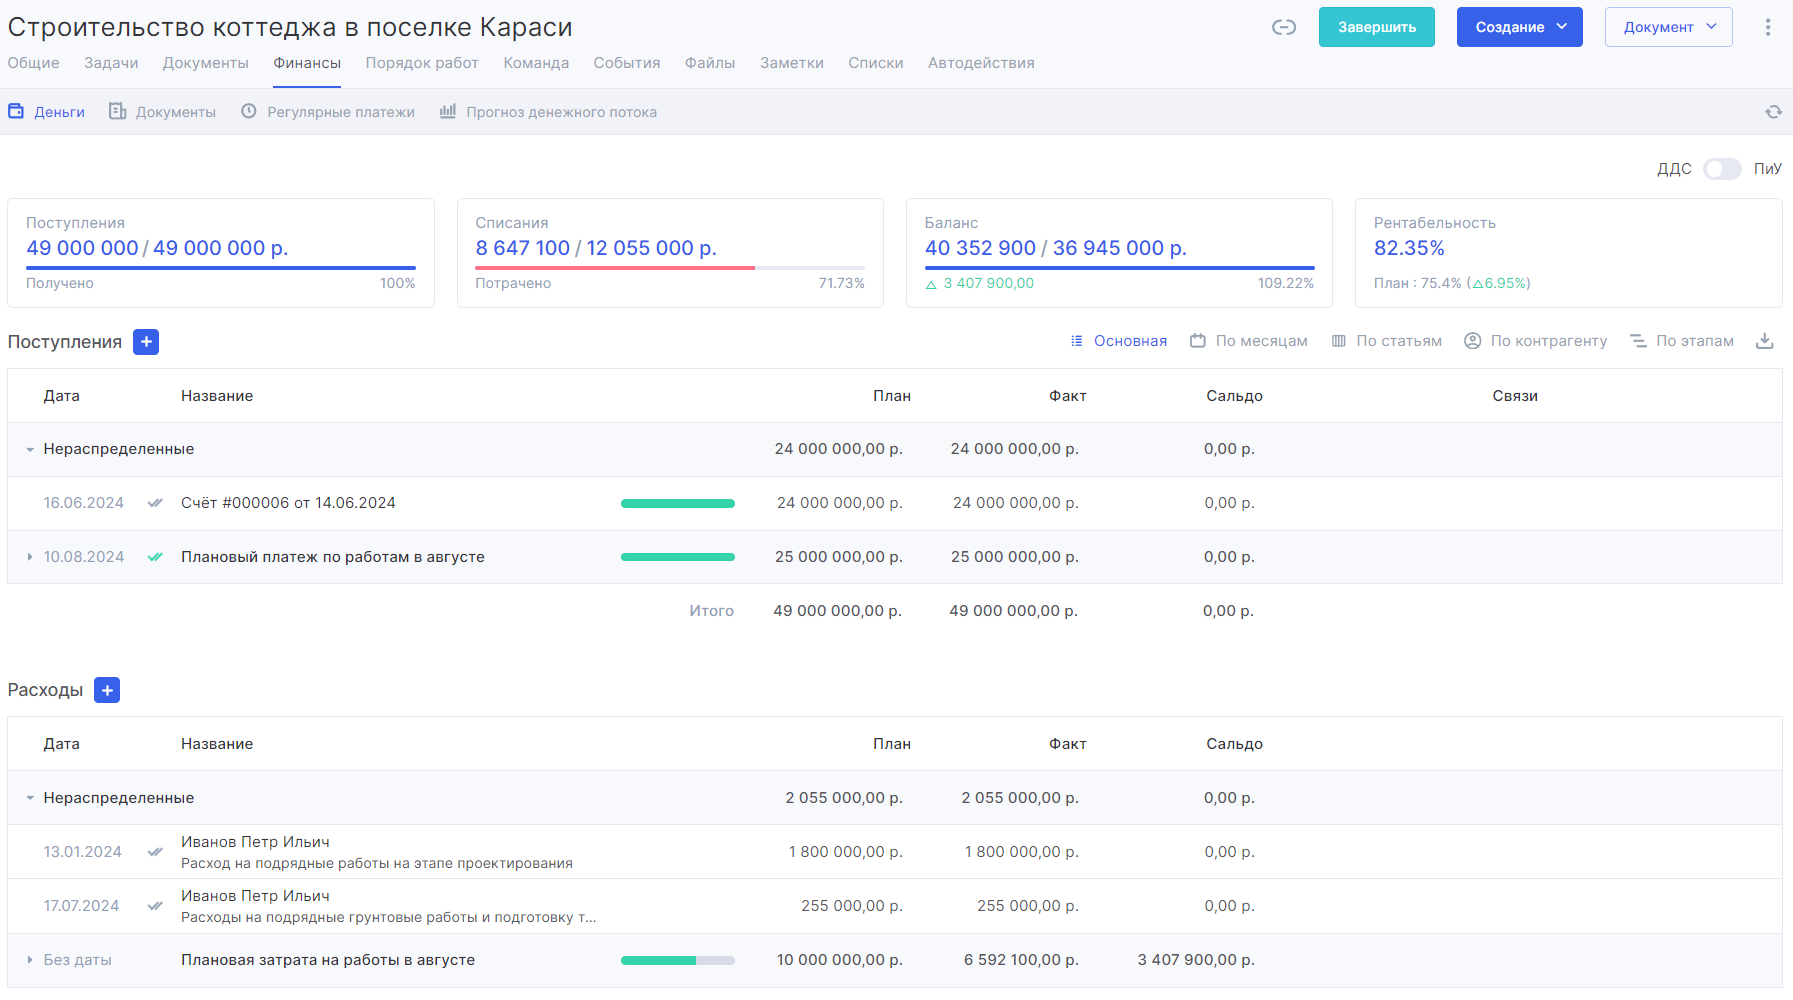The image size is (1793, 1000).
Task: Click the person icon По контрагенту
Action: [1473, 341]
